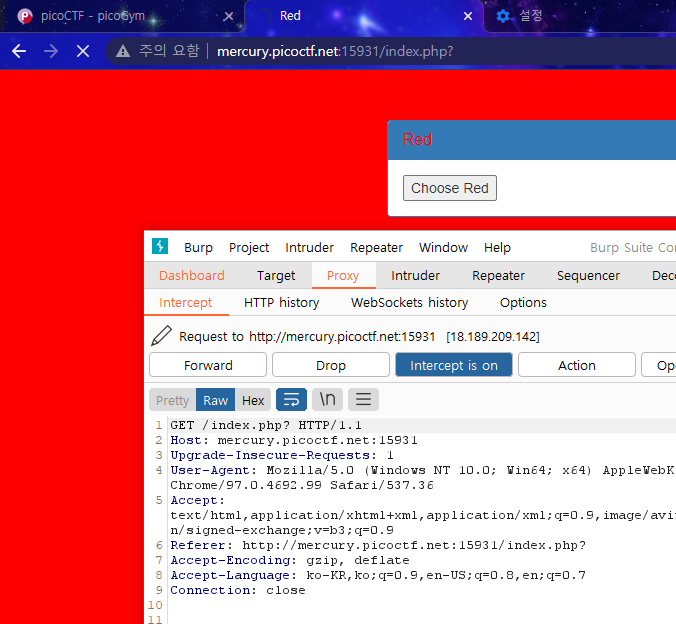Open the hamburger message editor menu icon
Screen dimensions: 676x624
(x=363, y=400)
